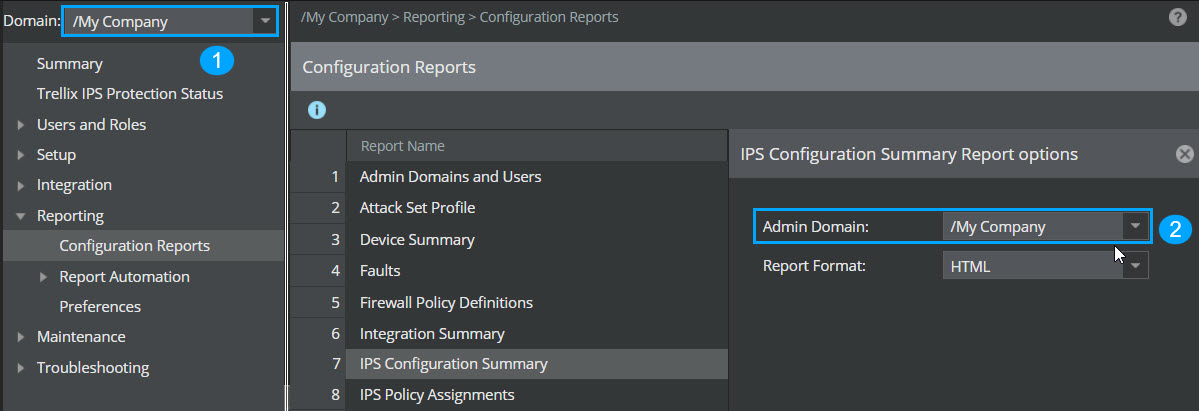
Task: Select the Reporting menu label
Action: click(70, 216)
